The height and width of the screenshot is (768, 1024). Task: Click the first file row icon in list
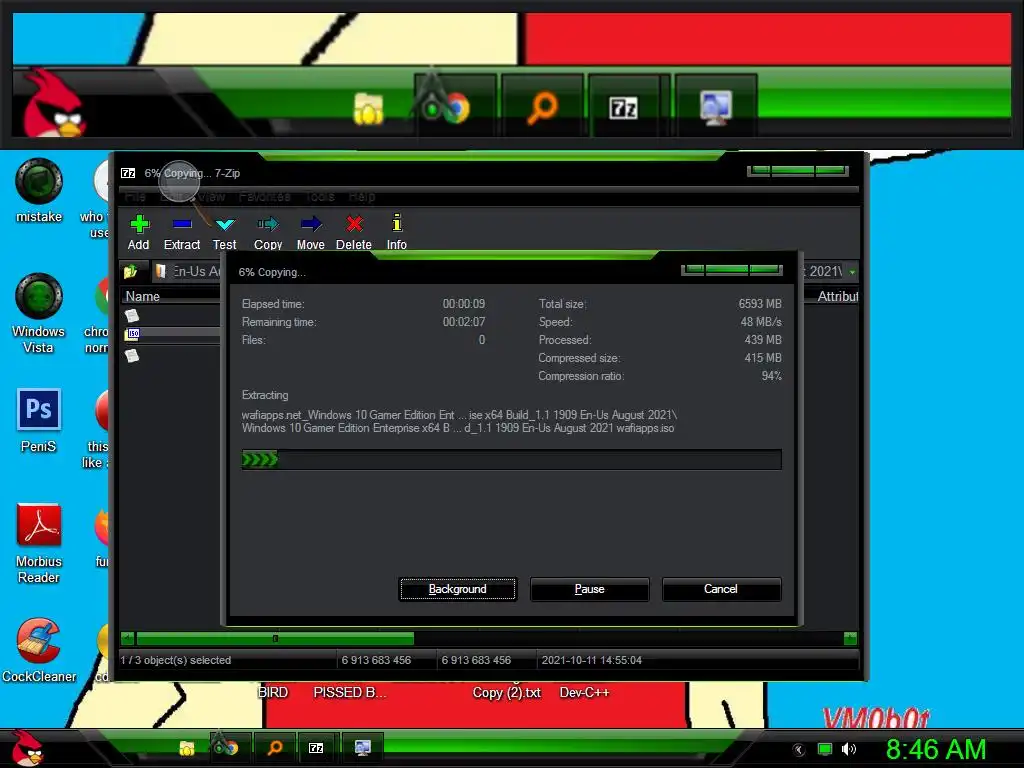(133, 315)
